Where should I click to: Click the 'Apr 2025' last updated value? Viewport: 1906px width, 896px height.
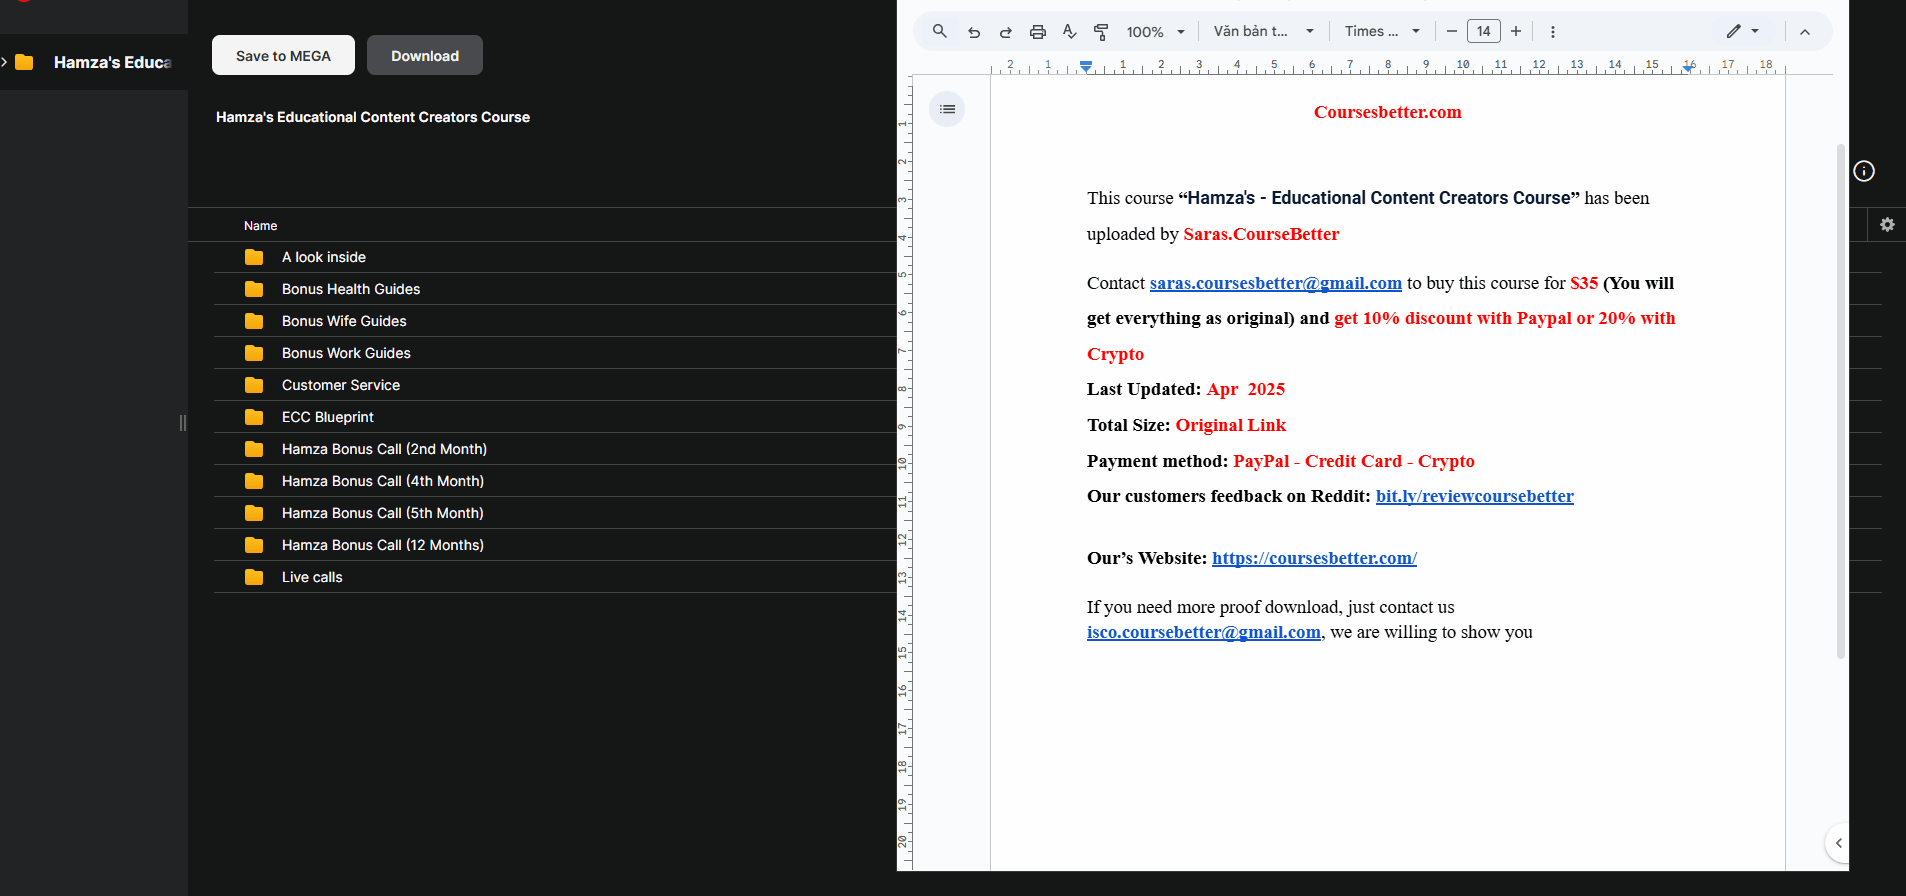click(x=1246, y=389)
